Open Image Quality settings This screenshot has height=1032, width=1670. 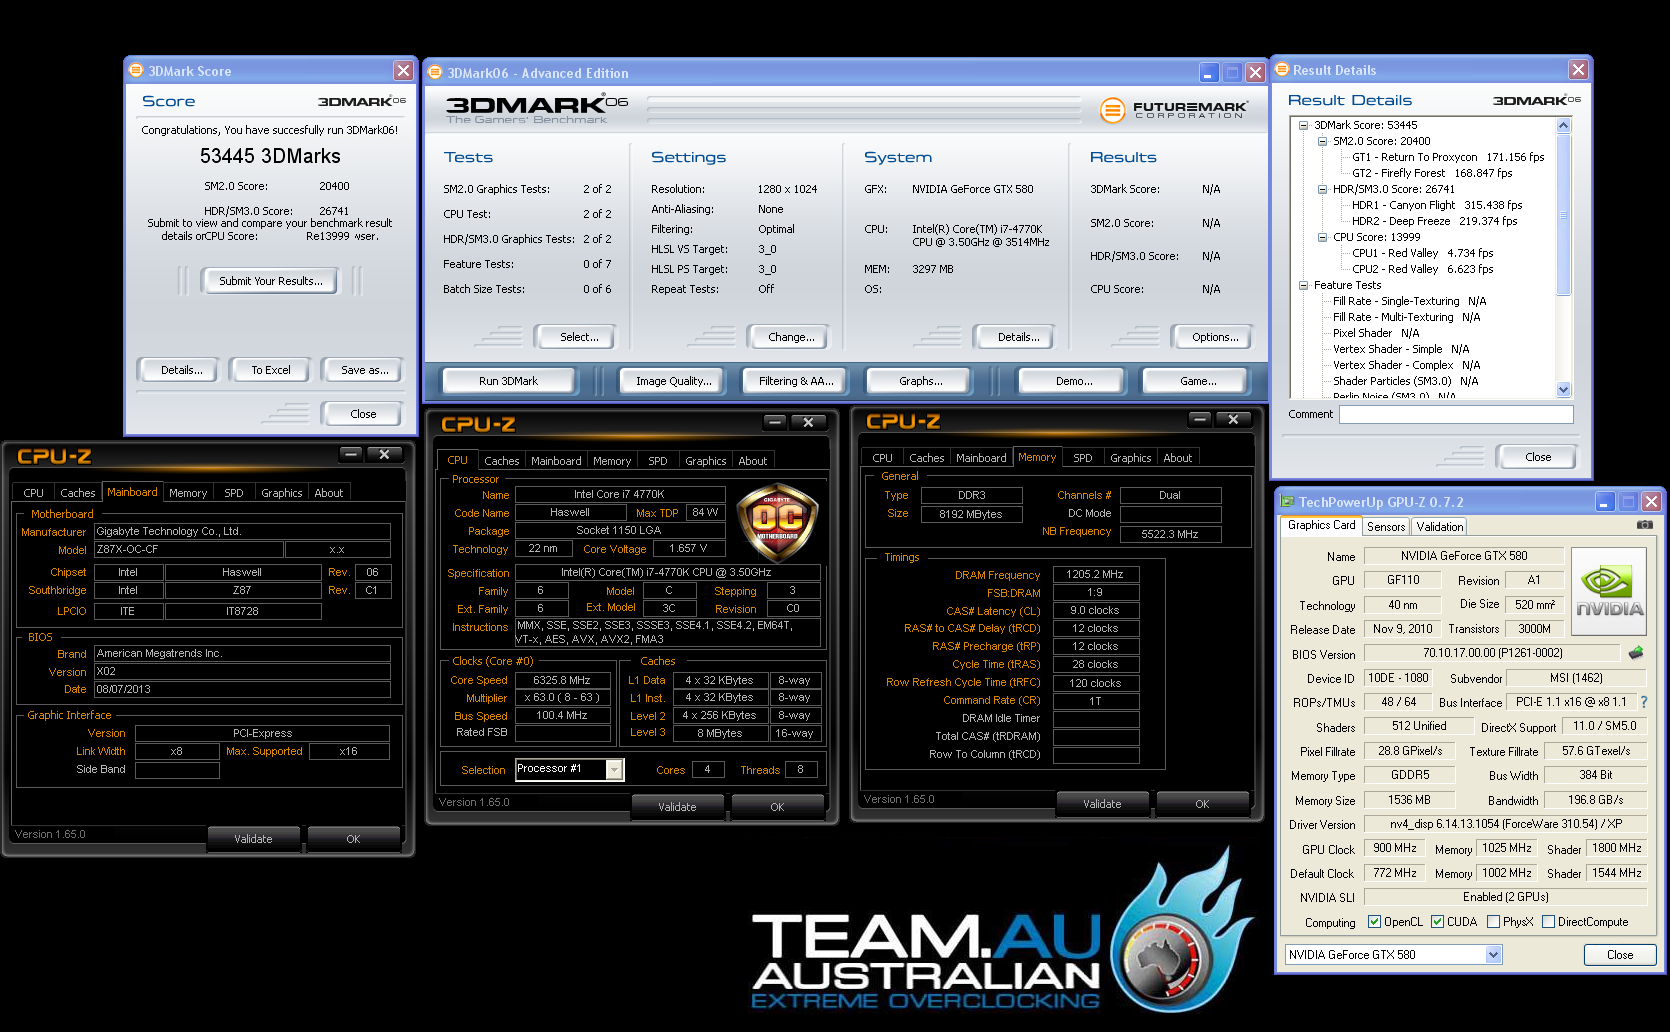[x=674, y=381]
